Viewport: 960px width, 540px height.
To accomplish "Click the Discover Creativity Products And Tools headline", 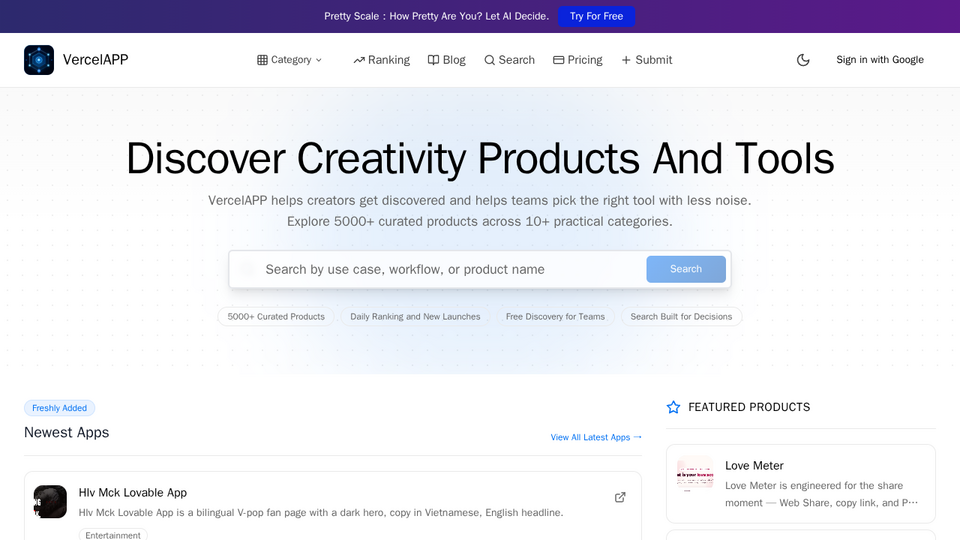I will point(480,159).
